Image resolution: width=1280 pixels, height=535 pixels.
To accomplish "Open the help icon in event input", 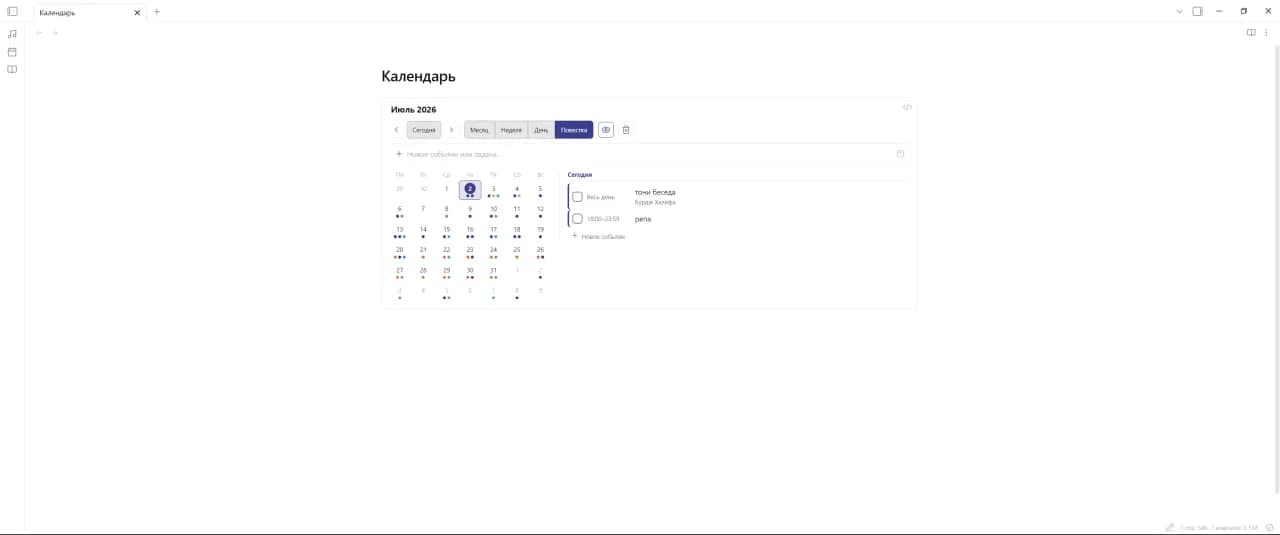I will 900,154.
